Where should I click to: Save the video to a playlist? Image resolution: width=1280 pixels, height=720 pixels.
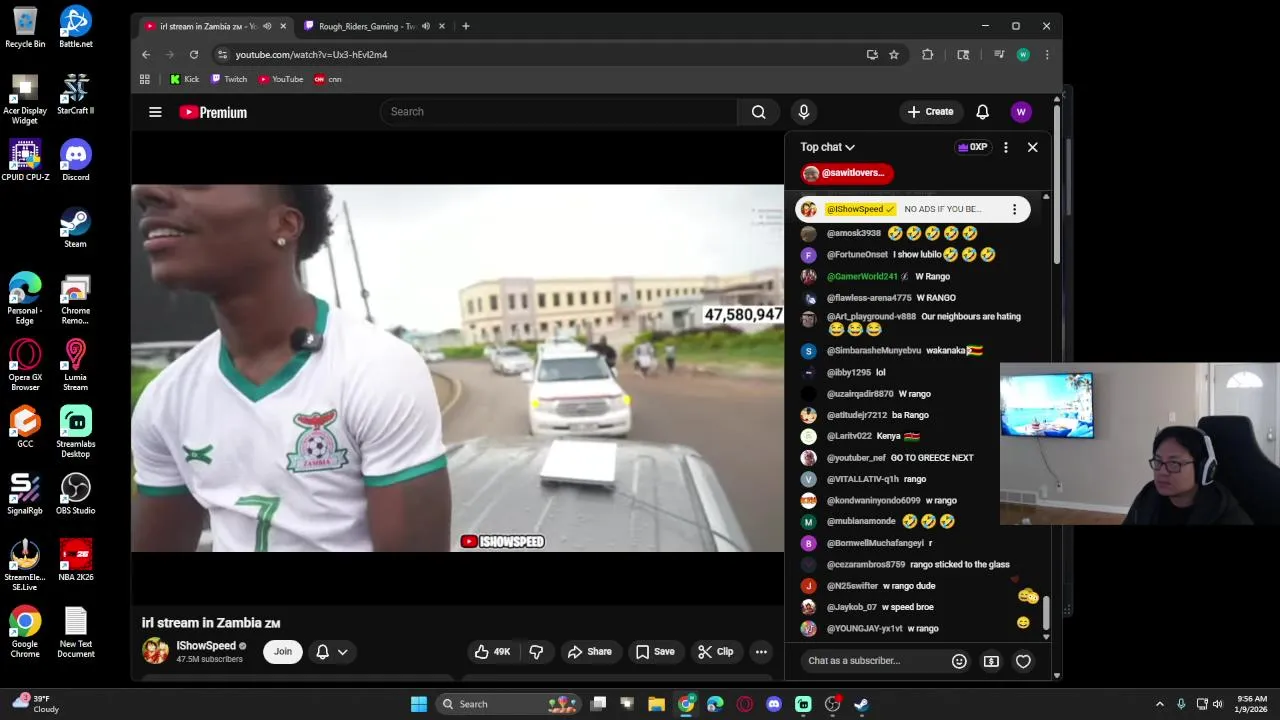click(655, 652)
